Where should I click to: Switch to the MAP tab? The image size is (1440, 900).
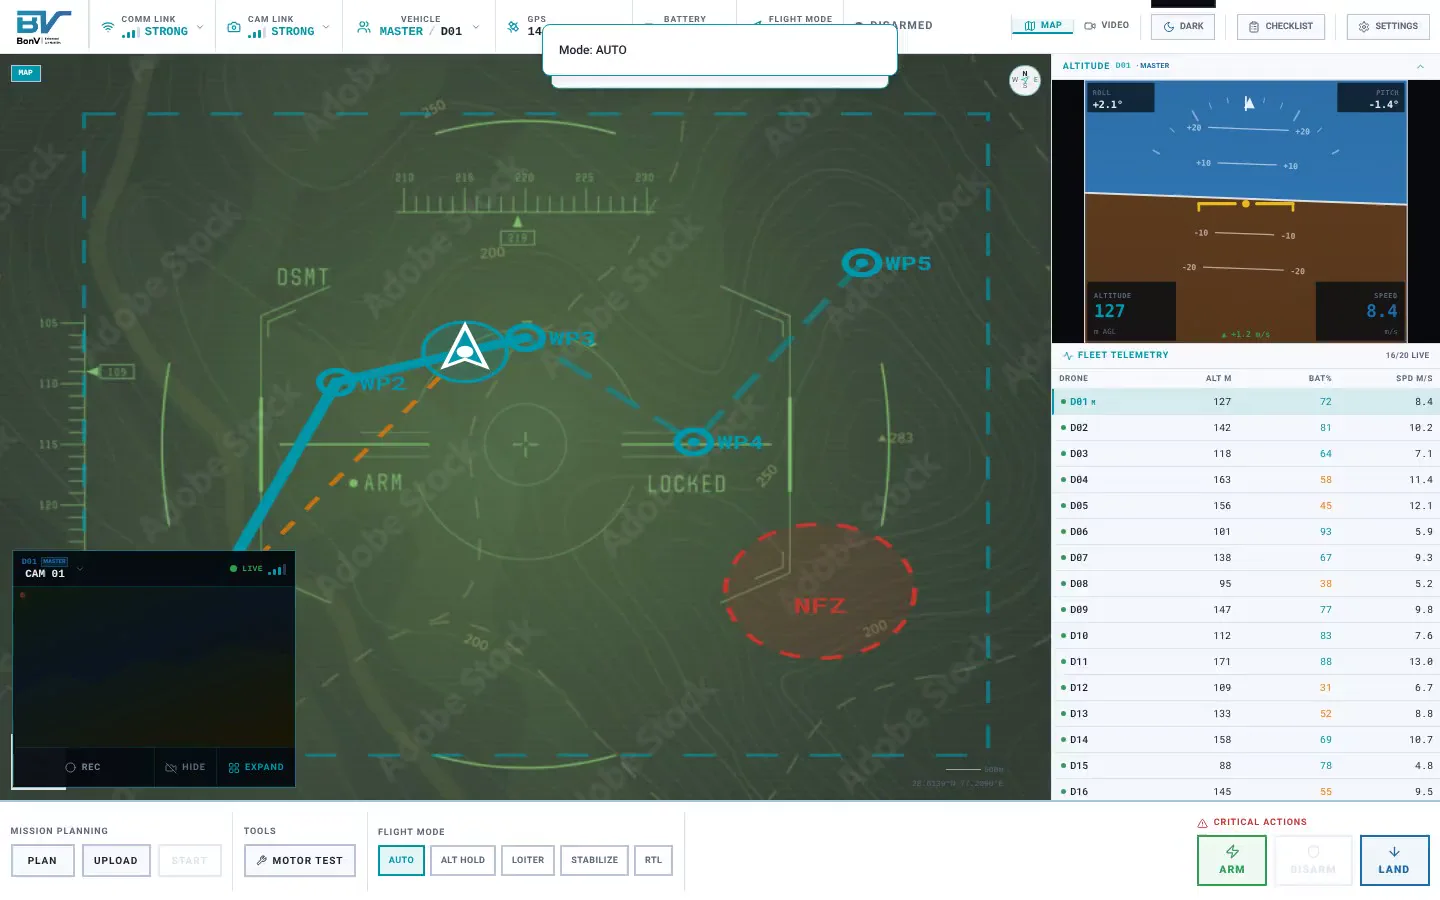tap(1043, 26)
